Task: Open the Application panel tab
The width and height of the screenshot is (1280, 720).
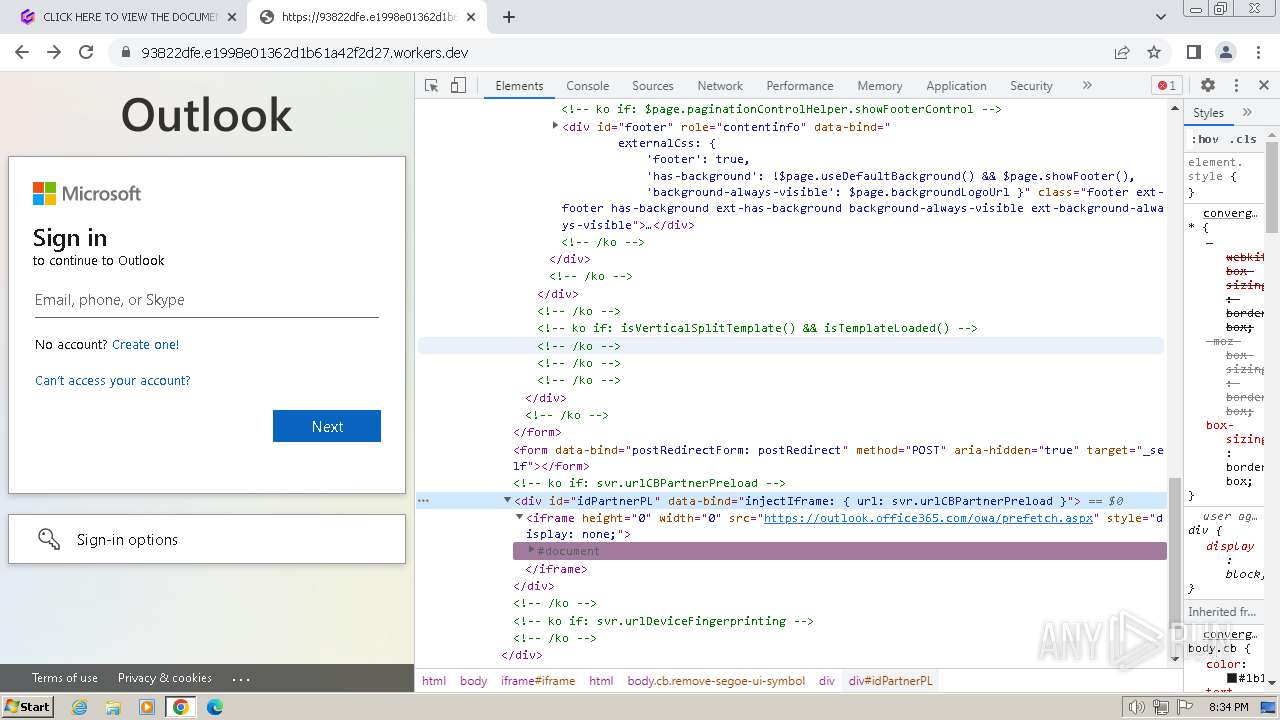Action: (956, 86)
